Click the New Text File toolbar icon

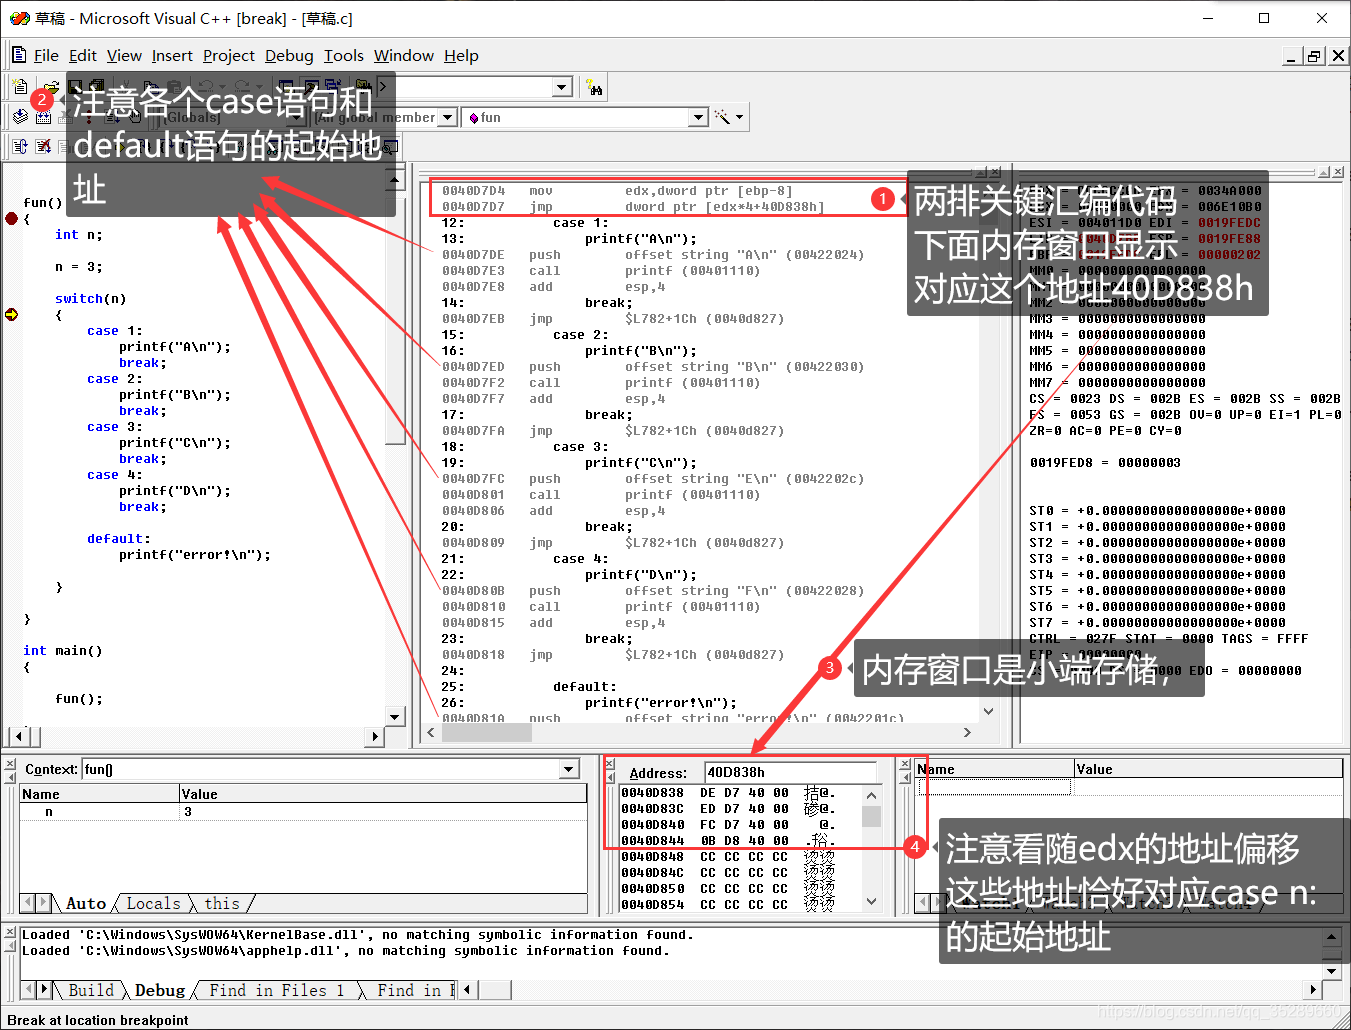pos(20,87)
